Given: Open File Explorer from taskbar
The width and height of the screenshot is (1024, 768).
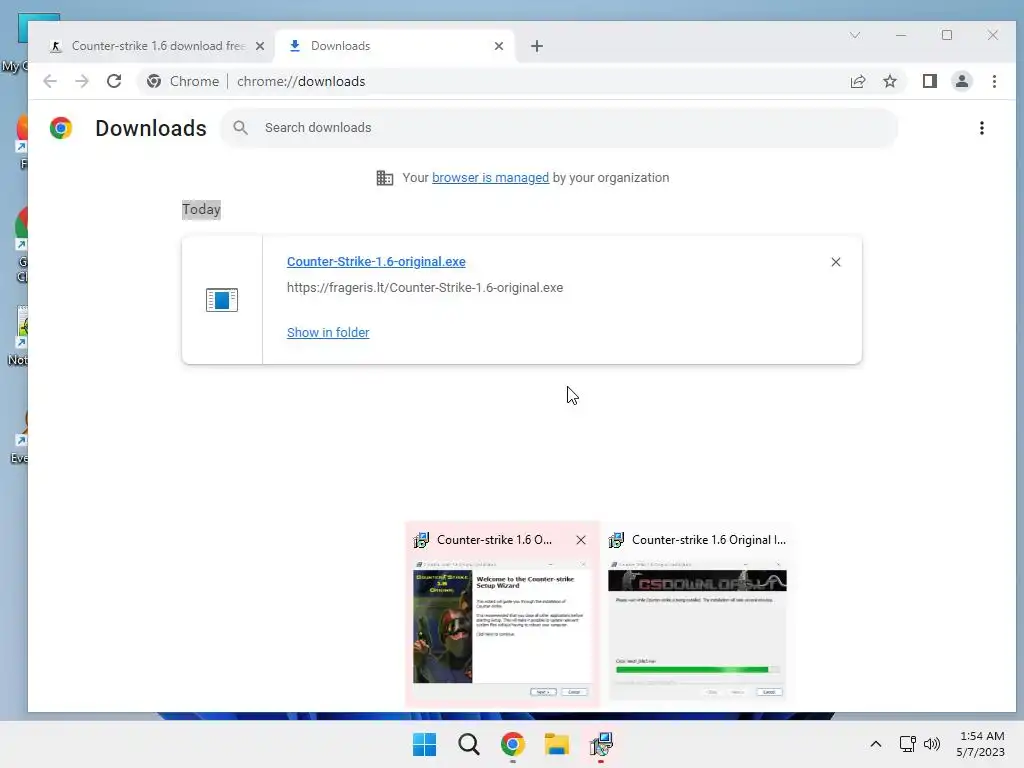Looking at the screenshot, I should (557, 744).
